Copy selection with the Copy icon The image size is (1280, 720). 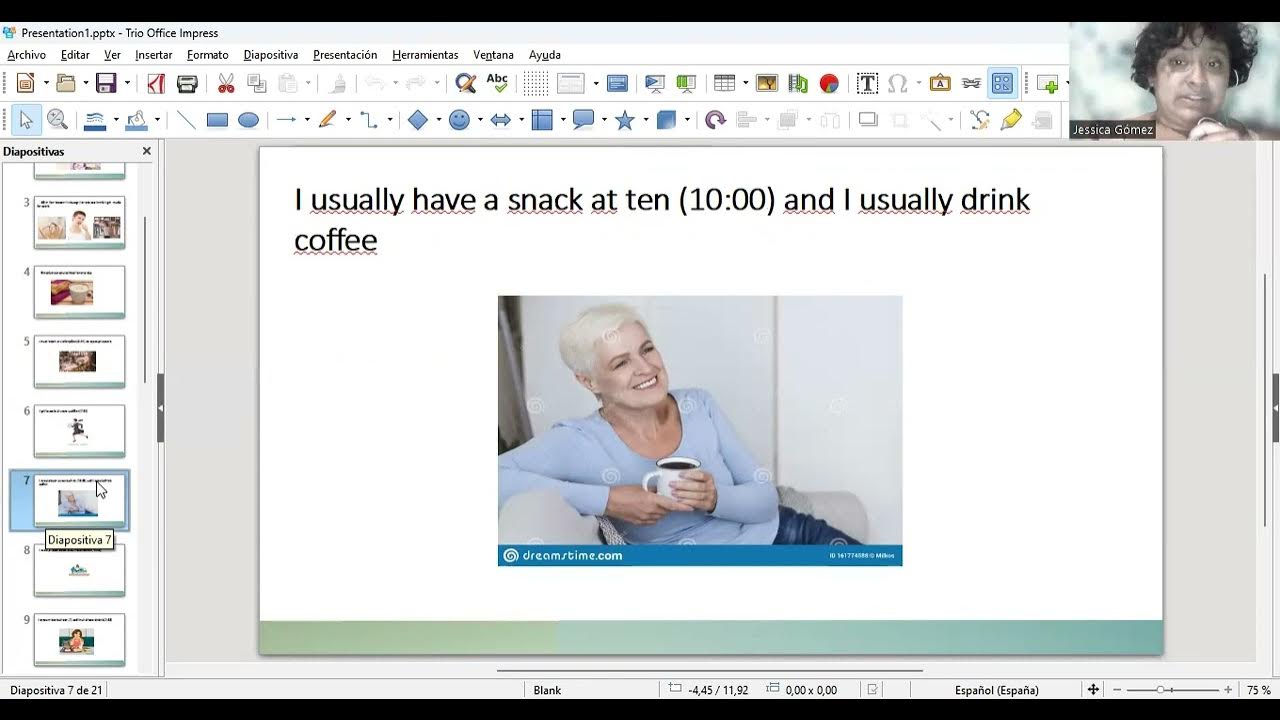click(257, 84)
